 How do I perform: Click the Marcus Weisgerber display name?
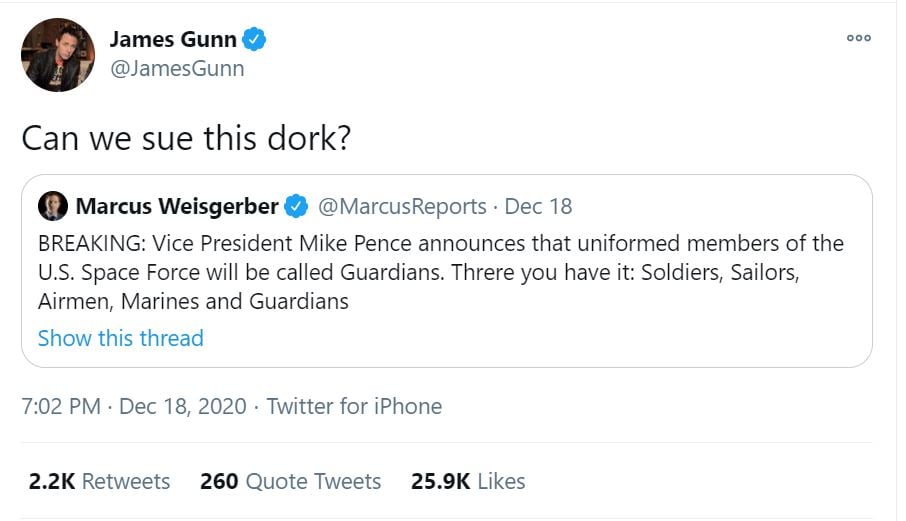click(177, 207)
